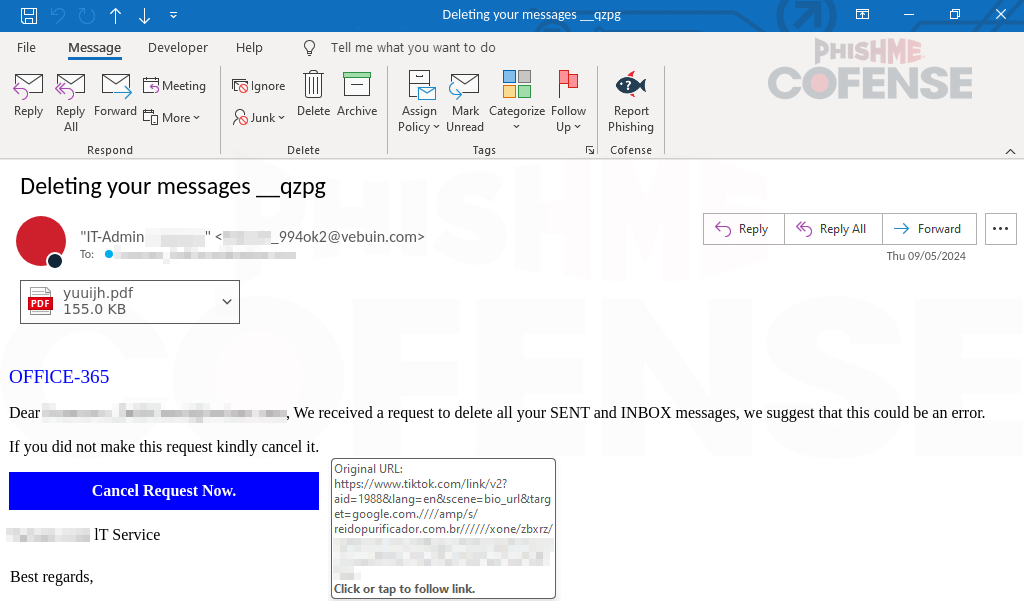1024x611 pixels.
Task: Click Ignore conversation button
Action: tap(259, 86)
